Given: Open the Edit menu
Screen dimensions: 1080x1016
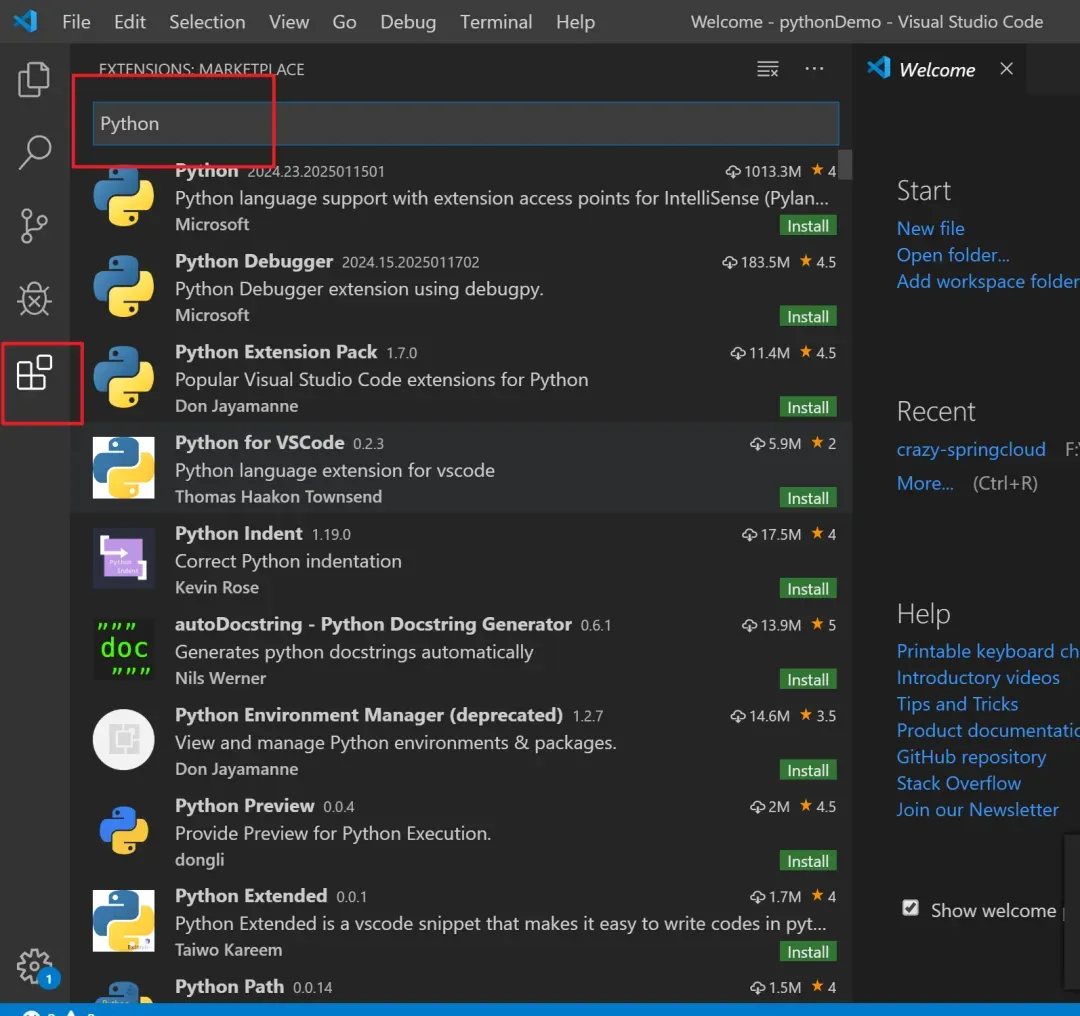Looking at the screenshot, I should [129, 22].
